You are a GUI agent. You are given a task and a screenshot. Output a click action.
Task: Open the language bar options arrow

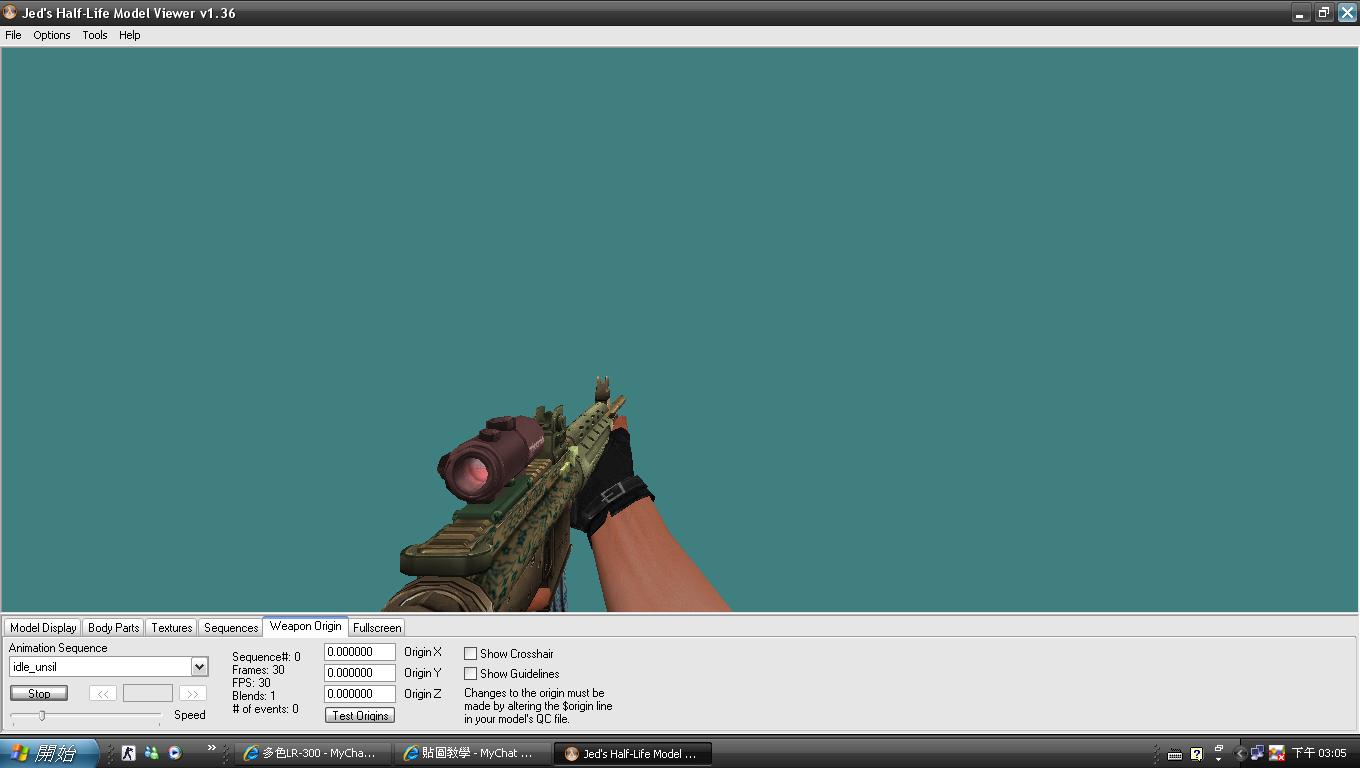[1219, 759]
